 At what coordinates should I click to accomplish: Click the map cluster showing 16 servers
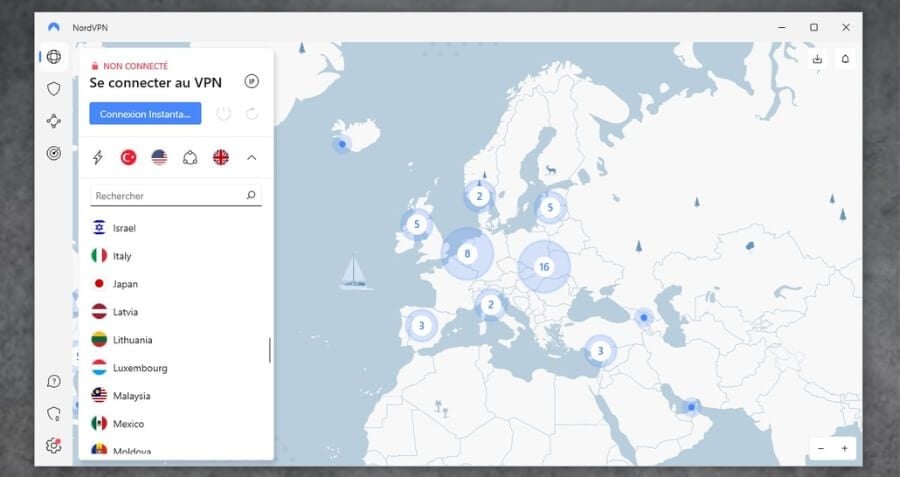544,267
